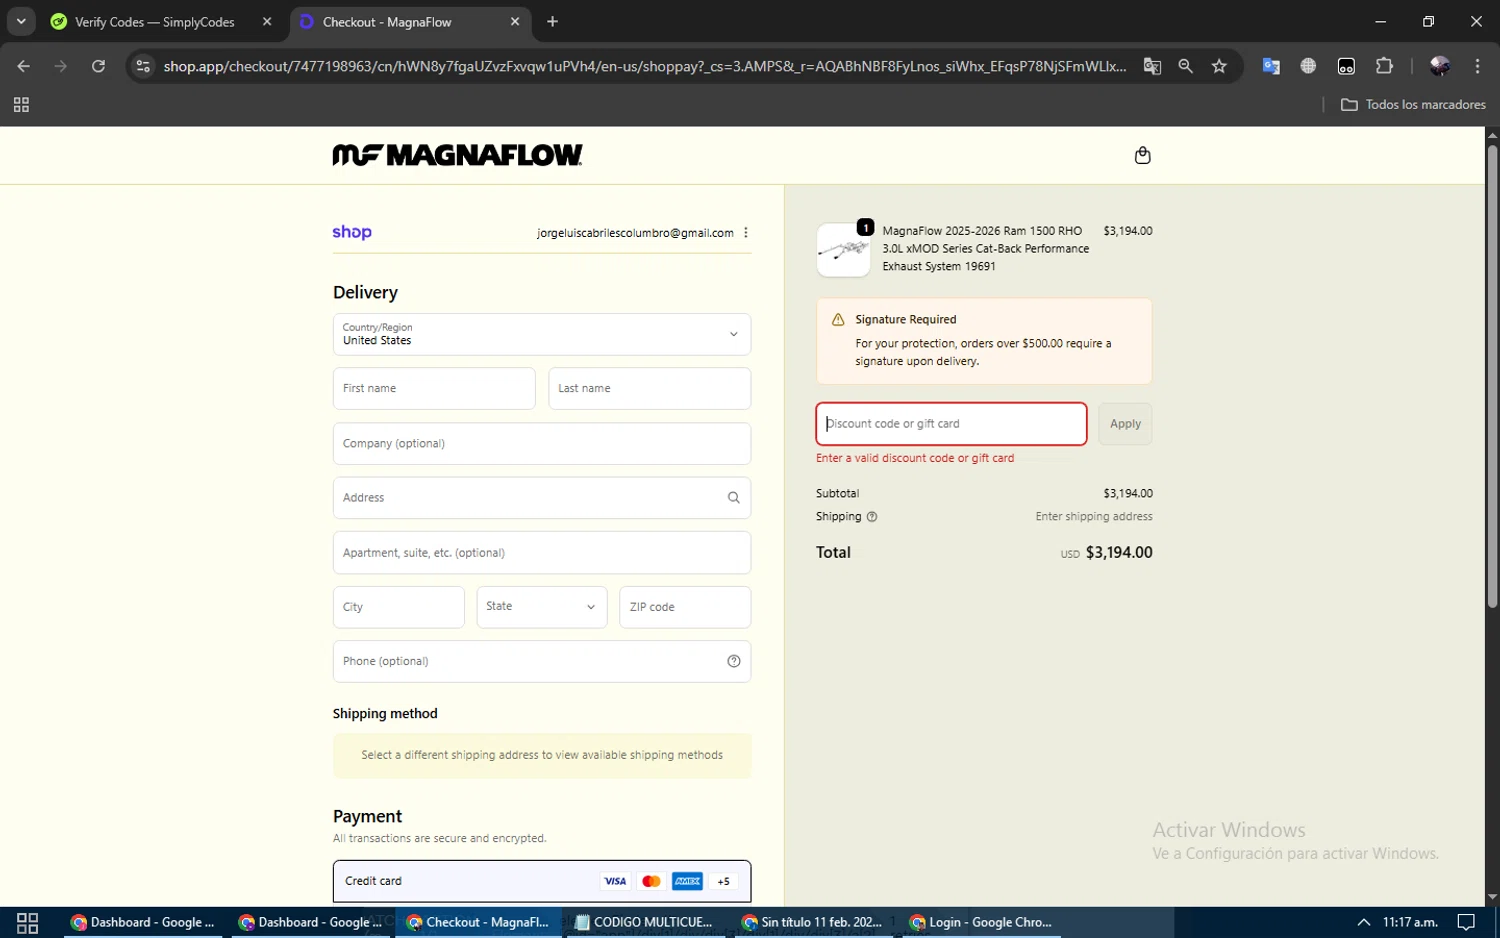Viewport: 1500px width, 938px height.
Task: Open the browser extensions puzzle icon
Action: coord(1384,66)
